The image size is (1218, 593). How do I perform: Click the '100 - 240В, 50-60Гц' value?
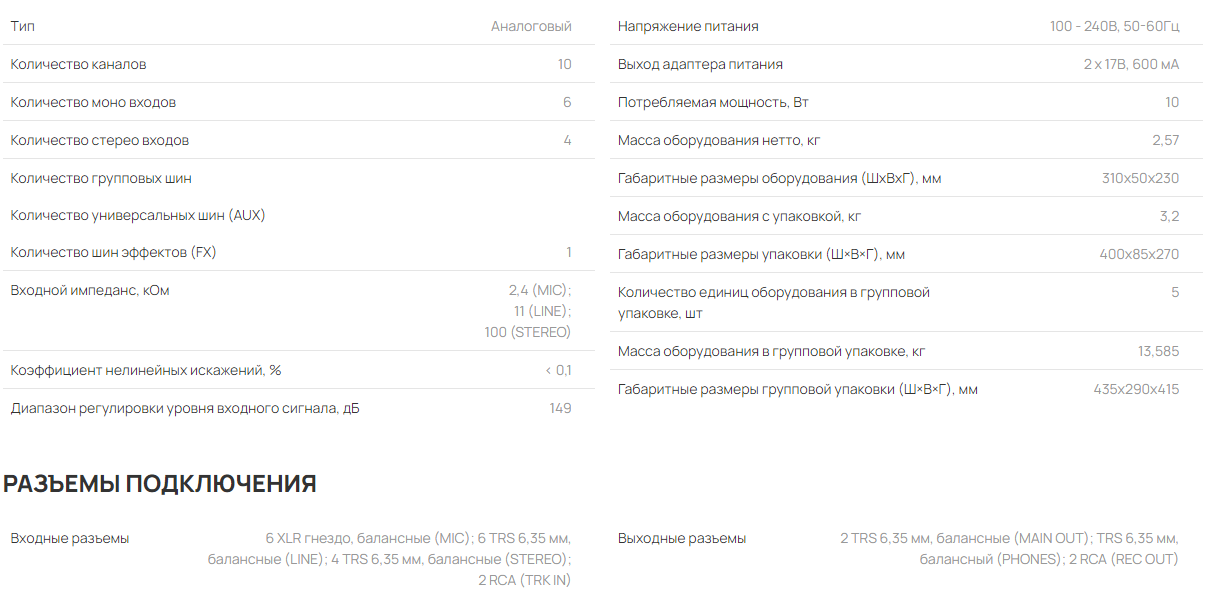tap(1114, 26)
